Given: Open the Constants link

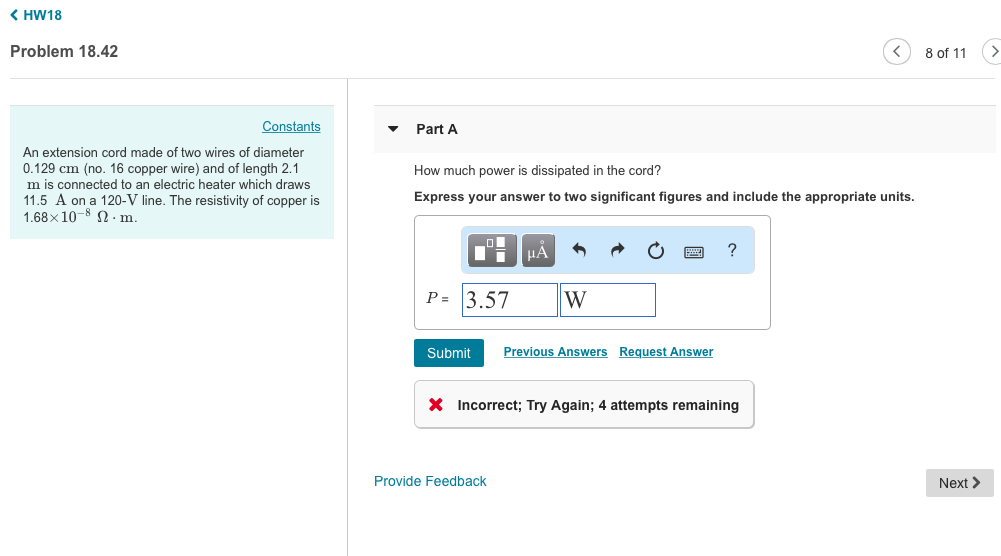Looking at the screenshot, I should pyautogui.click(x=291, y=126).
